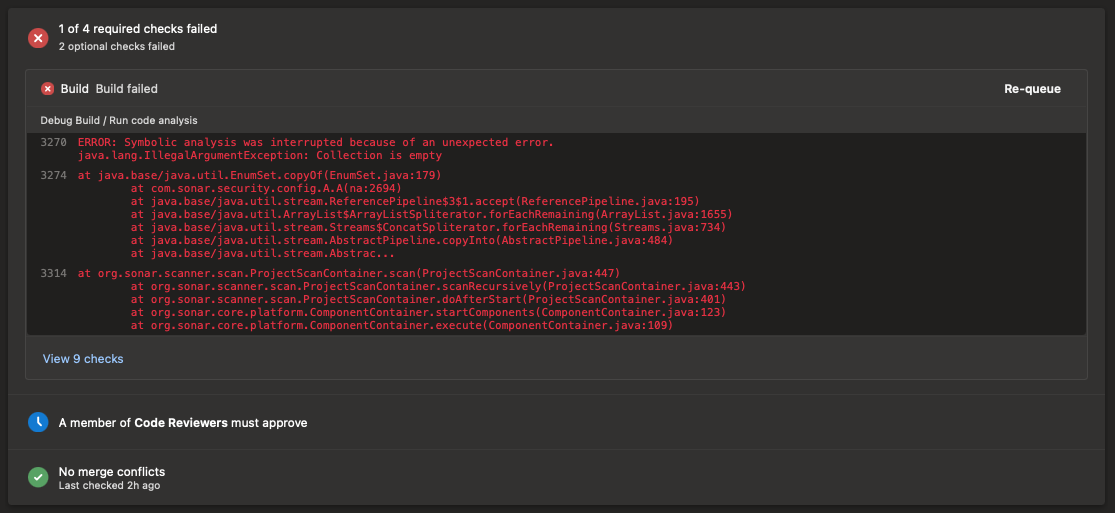Click the red failed checks status icon

[x=38, y=38]
